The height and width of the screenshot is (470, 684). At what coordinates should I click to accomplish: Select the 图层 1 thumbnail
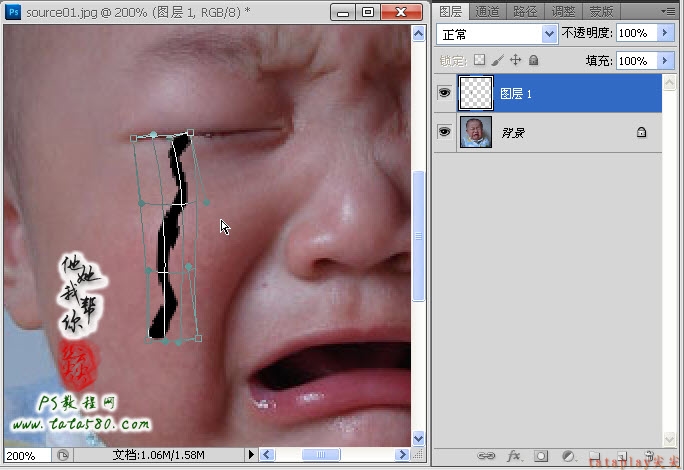point(475,93)
